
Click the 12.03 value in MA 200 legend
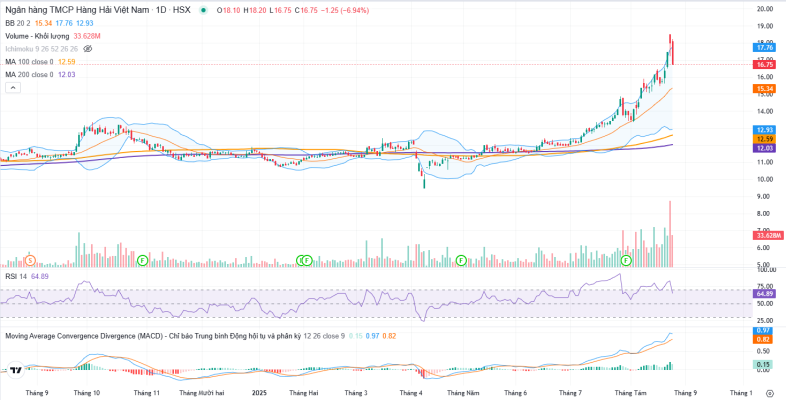[x=66, y=75]
